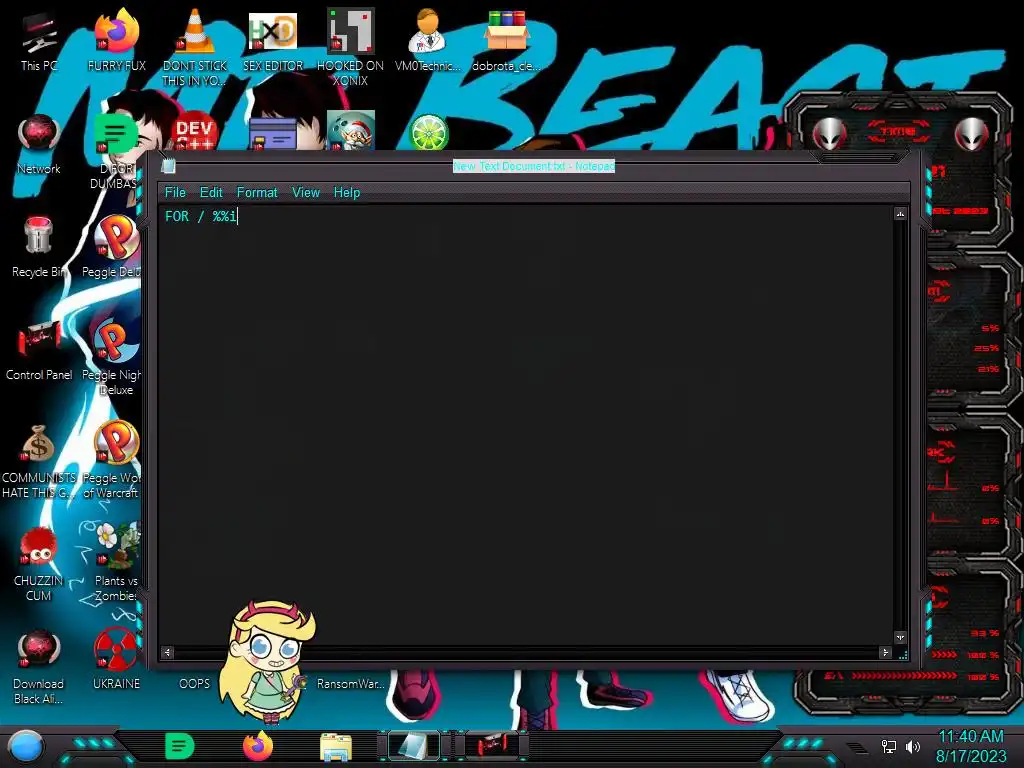Select the Download Black Ali... icon
This screenshot has width=1024, height=768.
39,667
